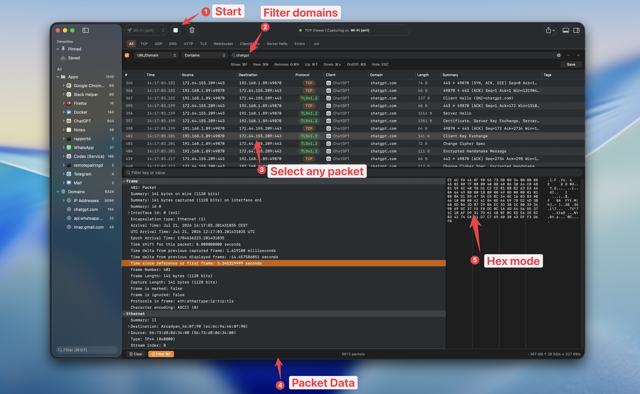Open the Wi-Fi (en1) interface selector

pos(146,30)
